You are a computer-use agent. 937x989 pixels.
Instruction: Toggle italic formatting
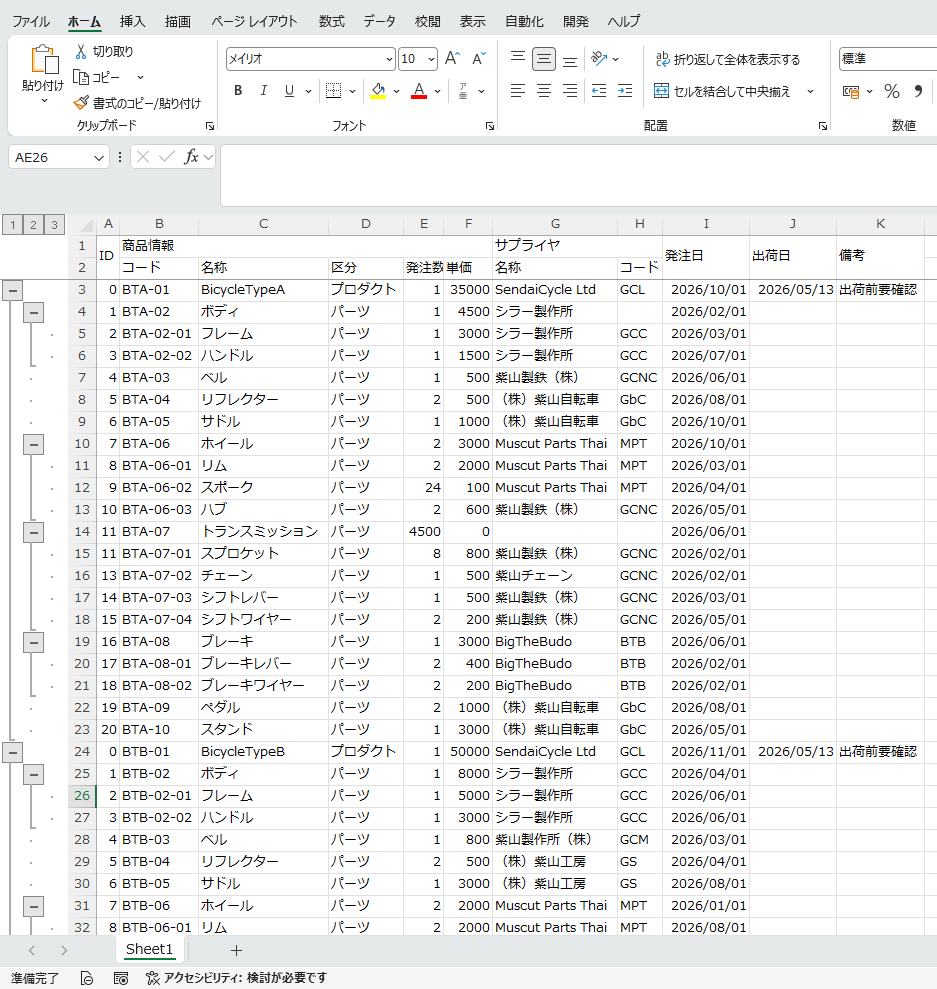(x=264, y=91)
